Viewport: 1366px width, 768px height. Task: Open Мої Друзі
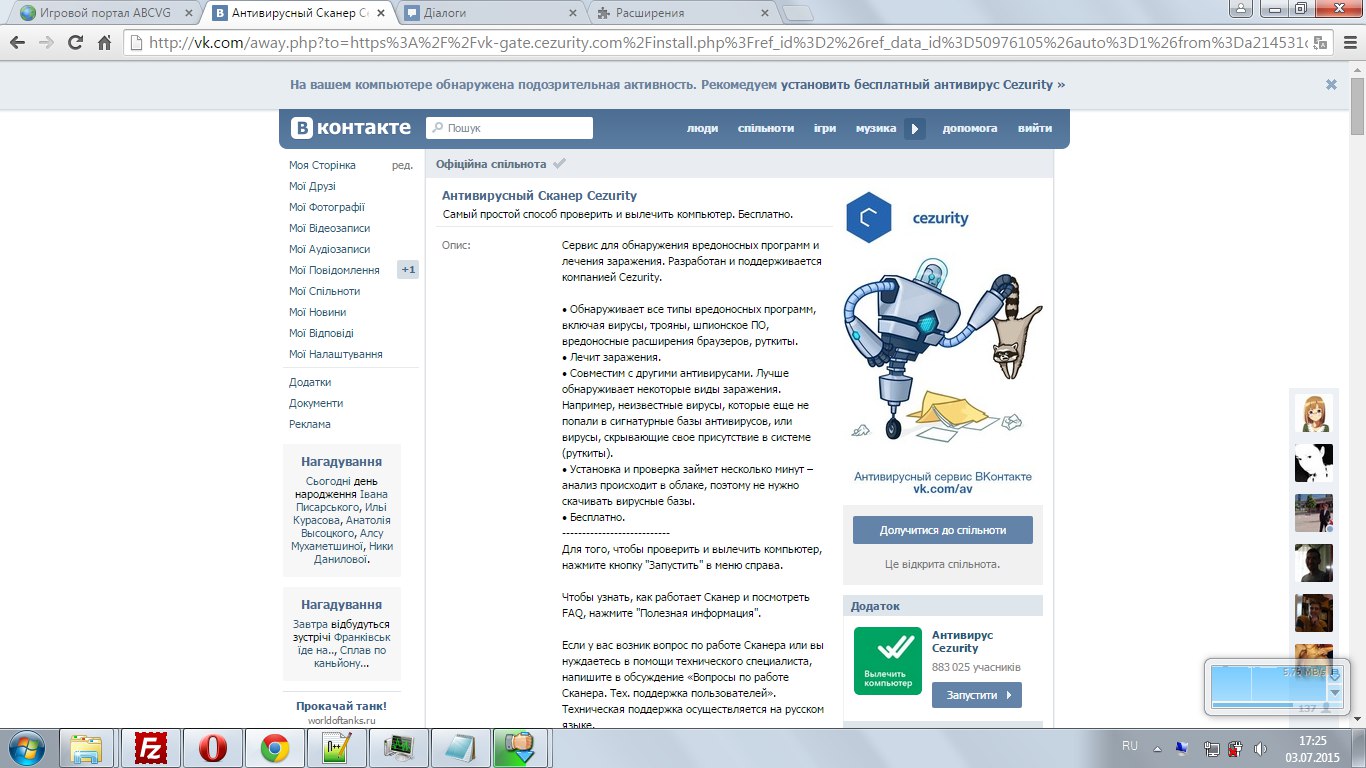point(312,186)
